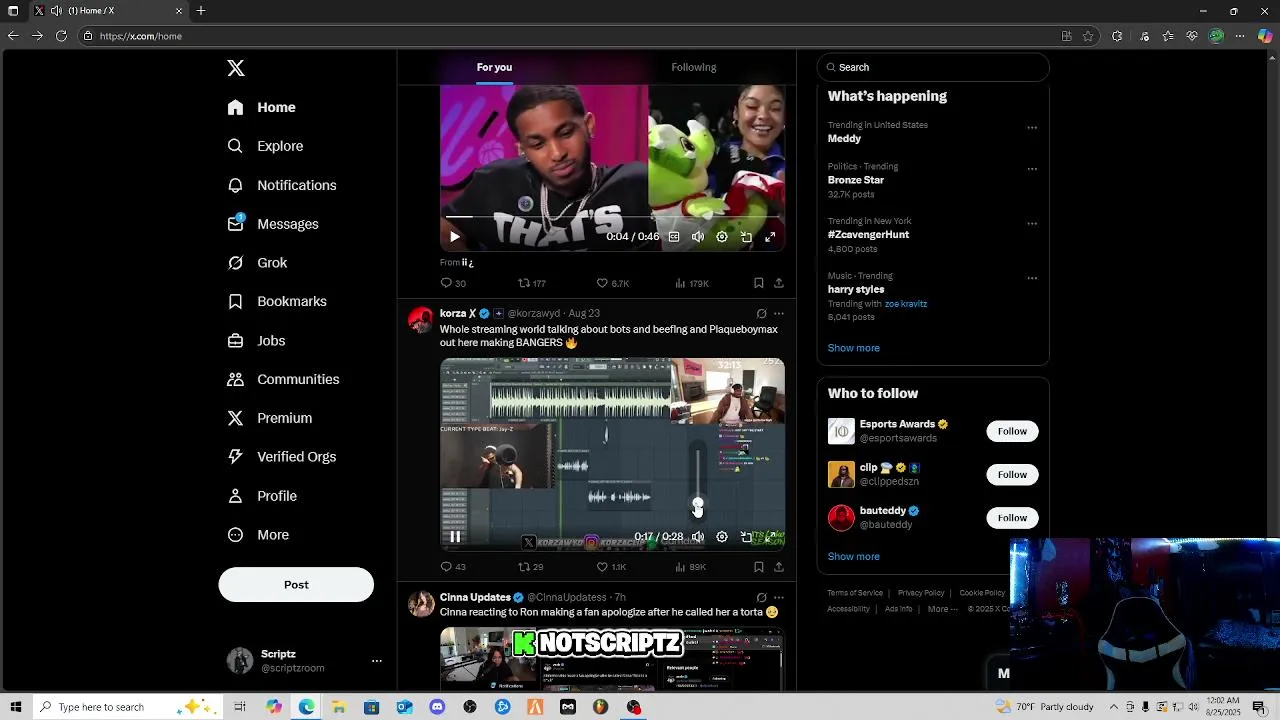Open Grok actions on korza X post
Screen dimensions: 1280x720
point(761,313)
